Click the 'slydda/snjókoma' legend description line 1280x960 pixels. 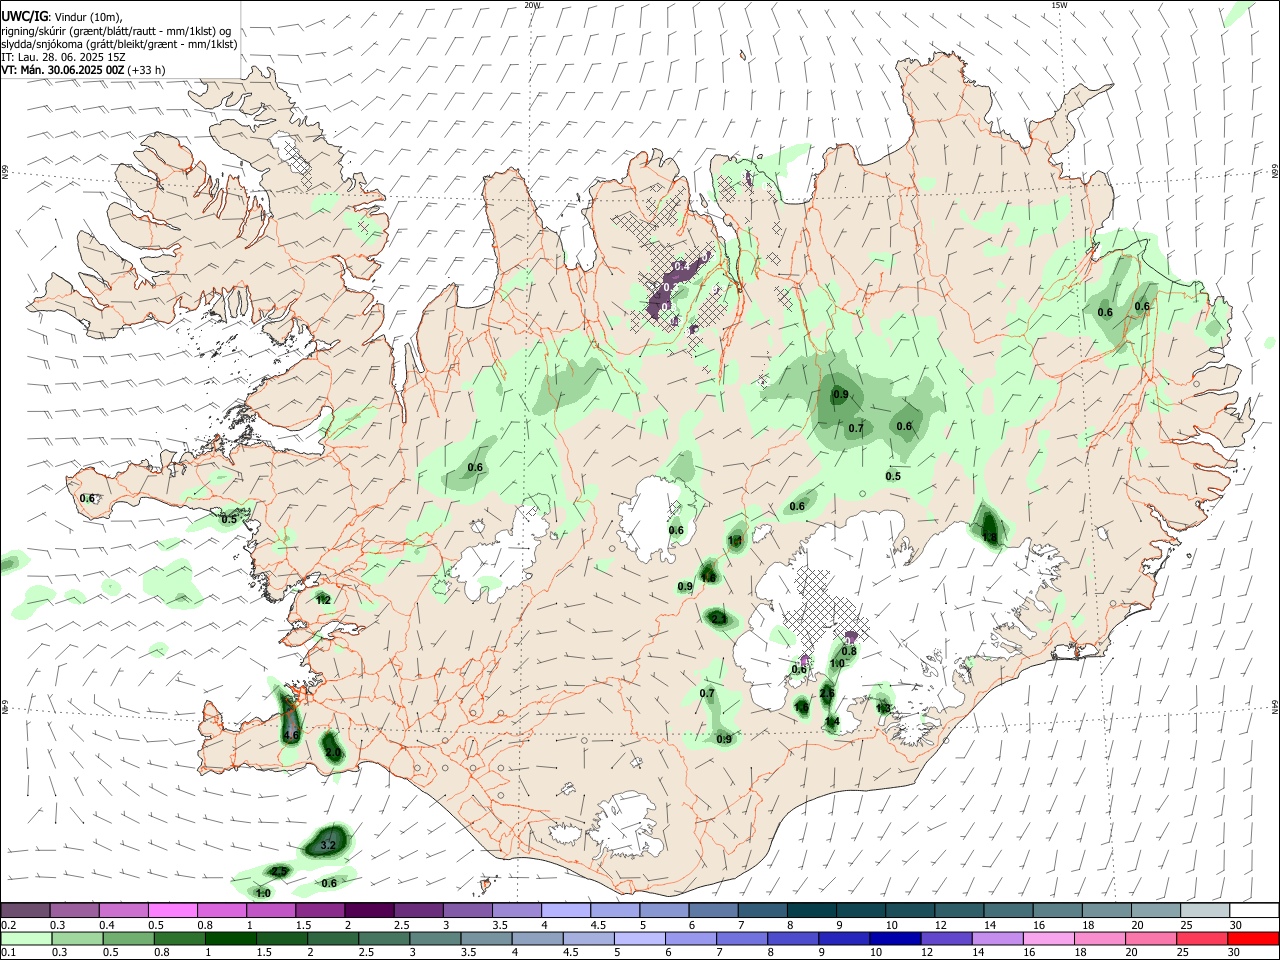click(119, 44)
